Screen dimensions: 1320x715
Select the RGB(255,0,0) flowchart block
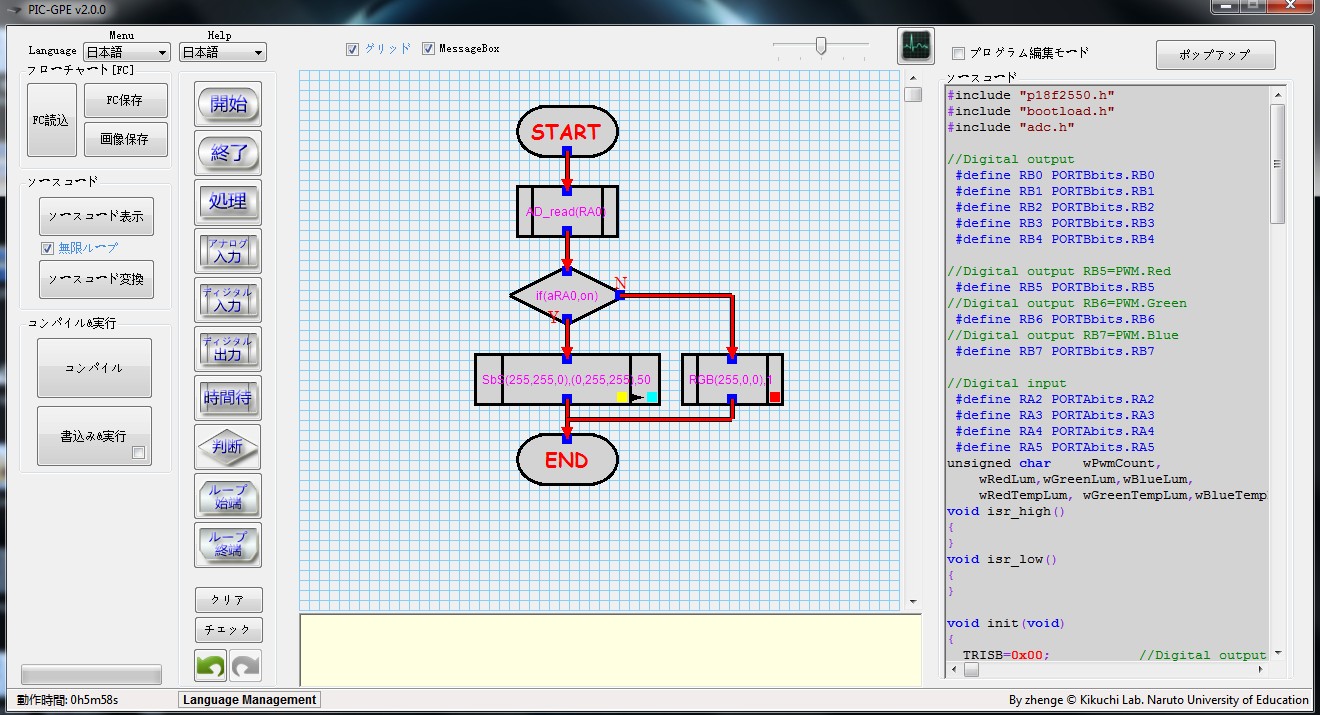(x=732, y=379)
